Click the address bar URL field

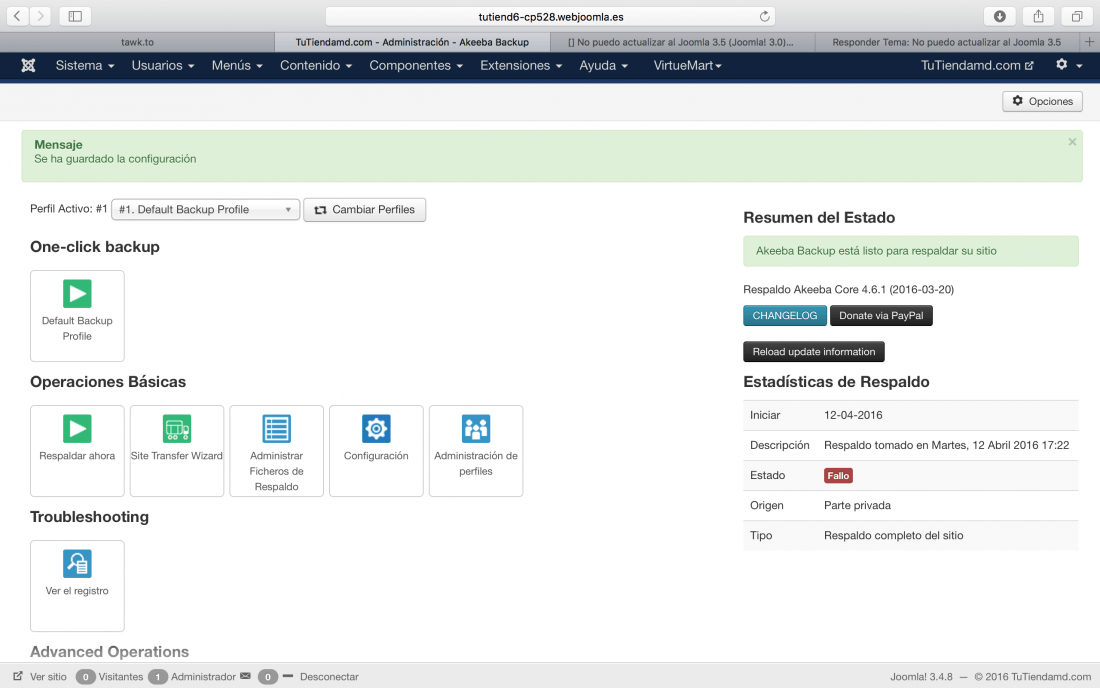click(x=551, y=16)
